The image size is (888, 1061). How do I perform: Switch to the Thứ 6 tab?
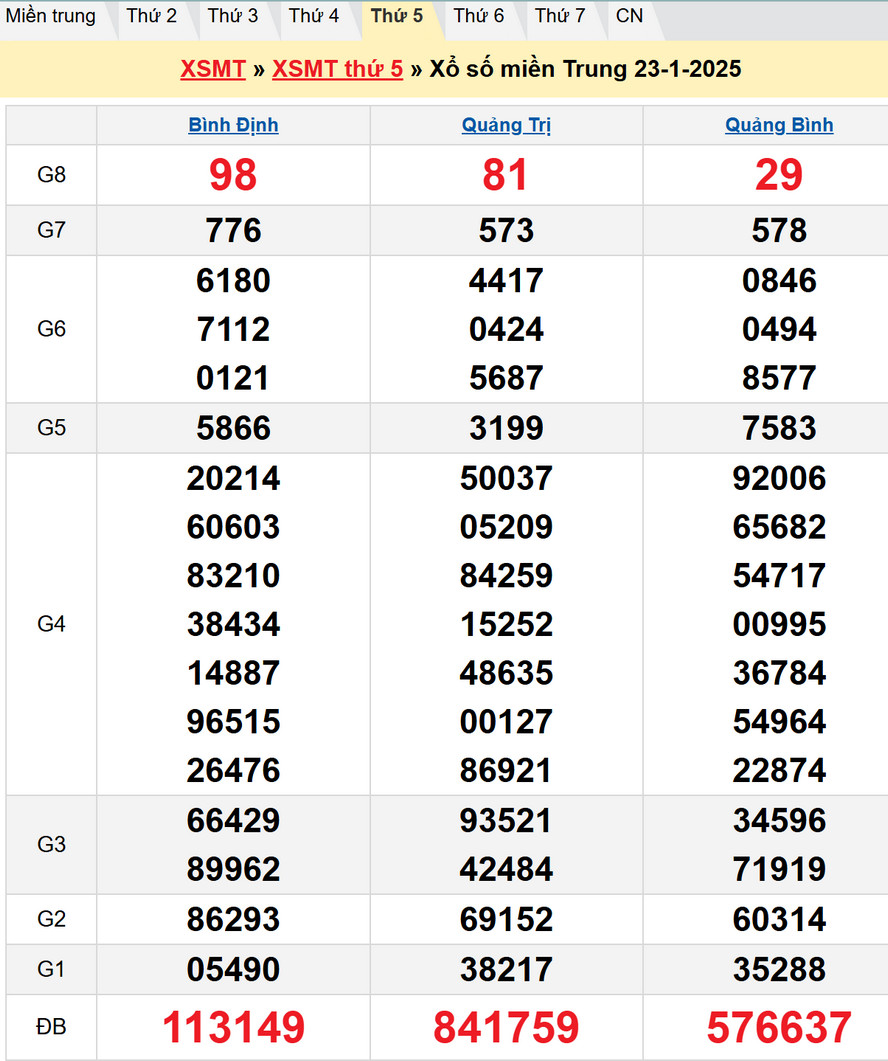pyautogui.click(x=479, y=16)
